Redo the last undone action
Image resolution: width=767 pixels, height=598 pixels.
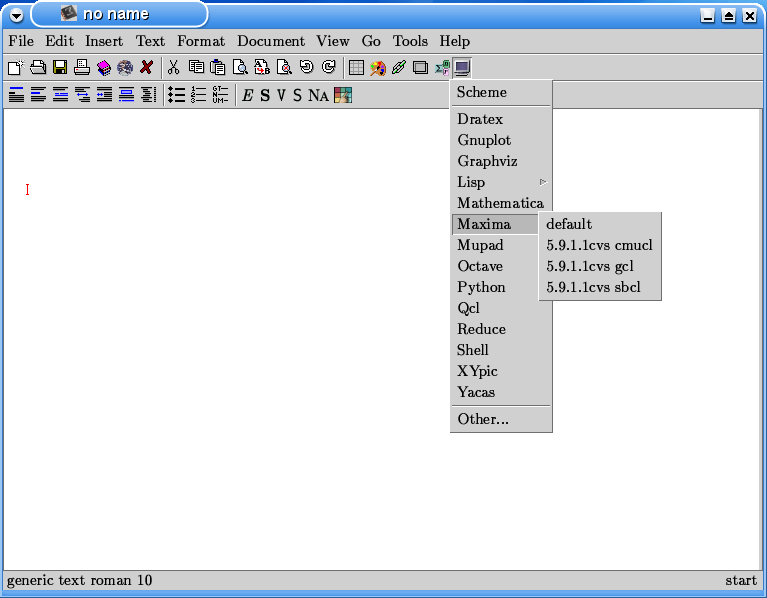328,67
